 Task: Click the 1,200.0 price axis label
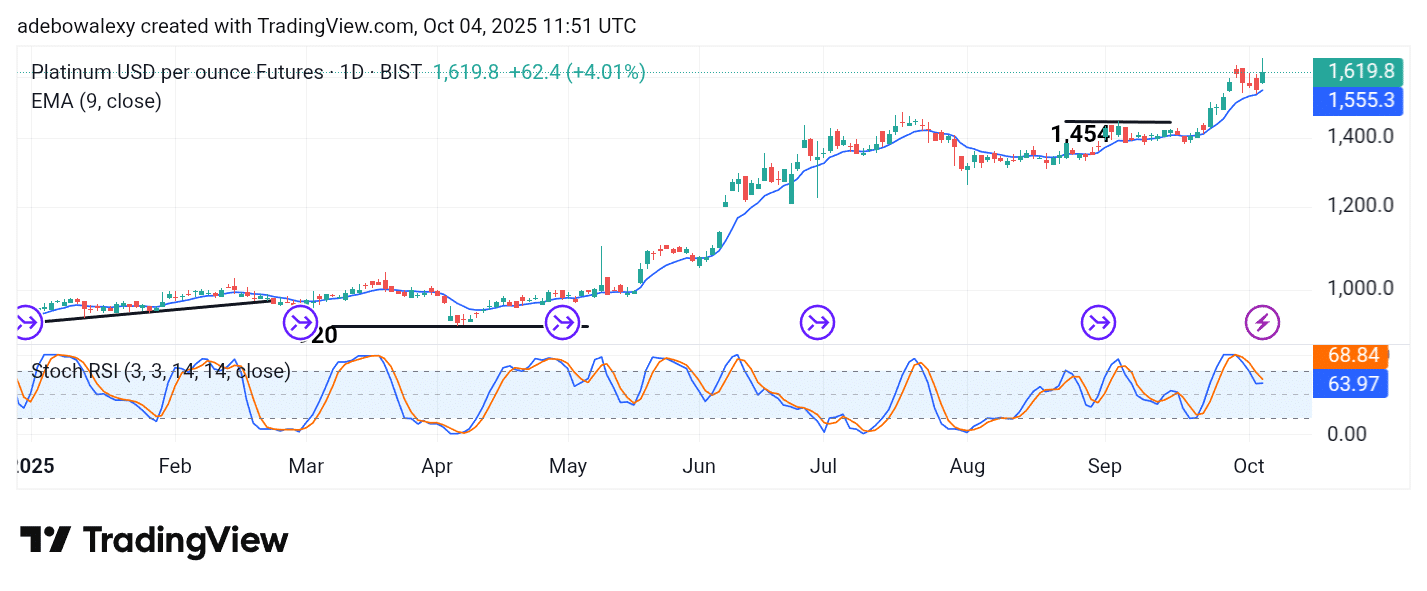pos(1359,206)
